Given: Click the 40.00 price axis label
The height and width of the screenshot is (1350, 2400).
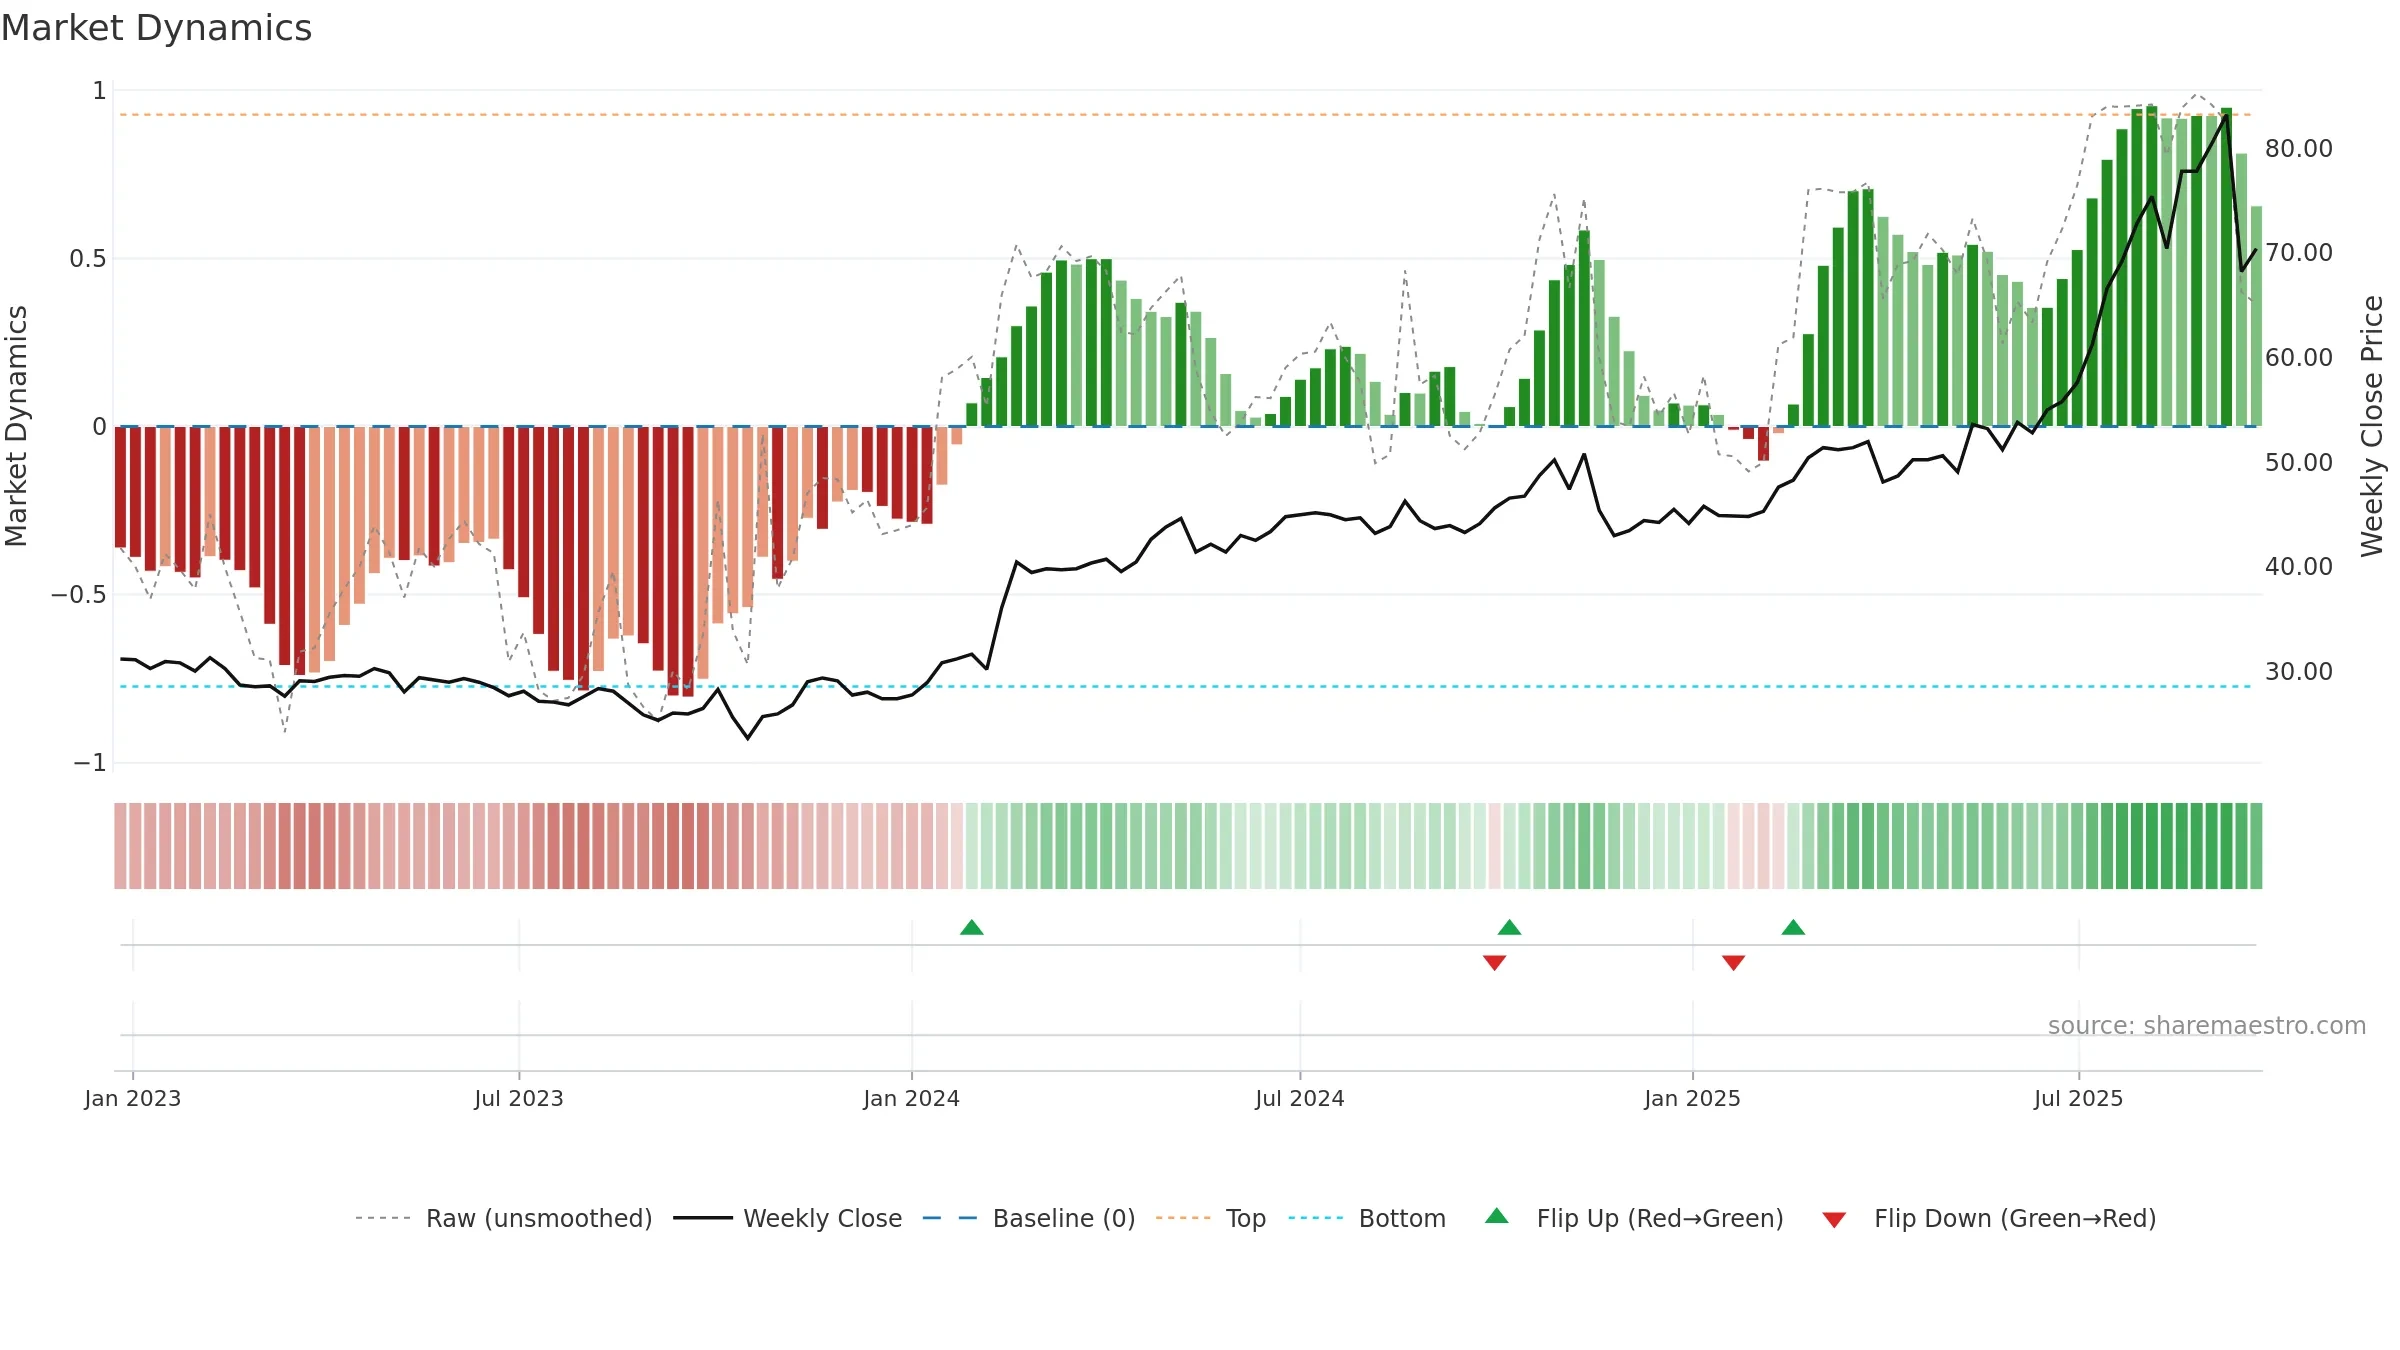Looking at the screenshot, I should coord(2299,566).
